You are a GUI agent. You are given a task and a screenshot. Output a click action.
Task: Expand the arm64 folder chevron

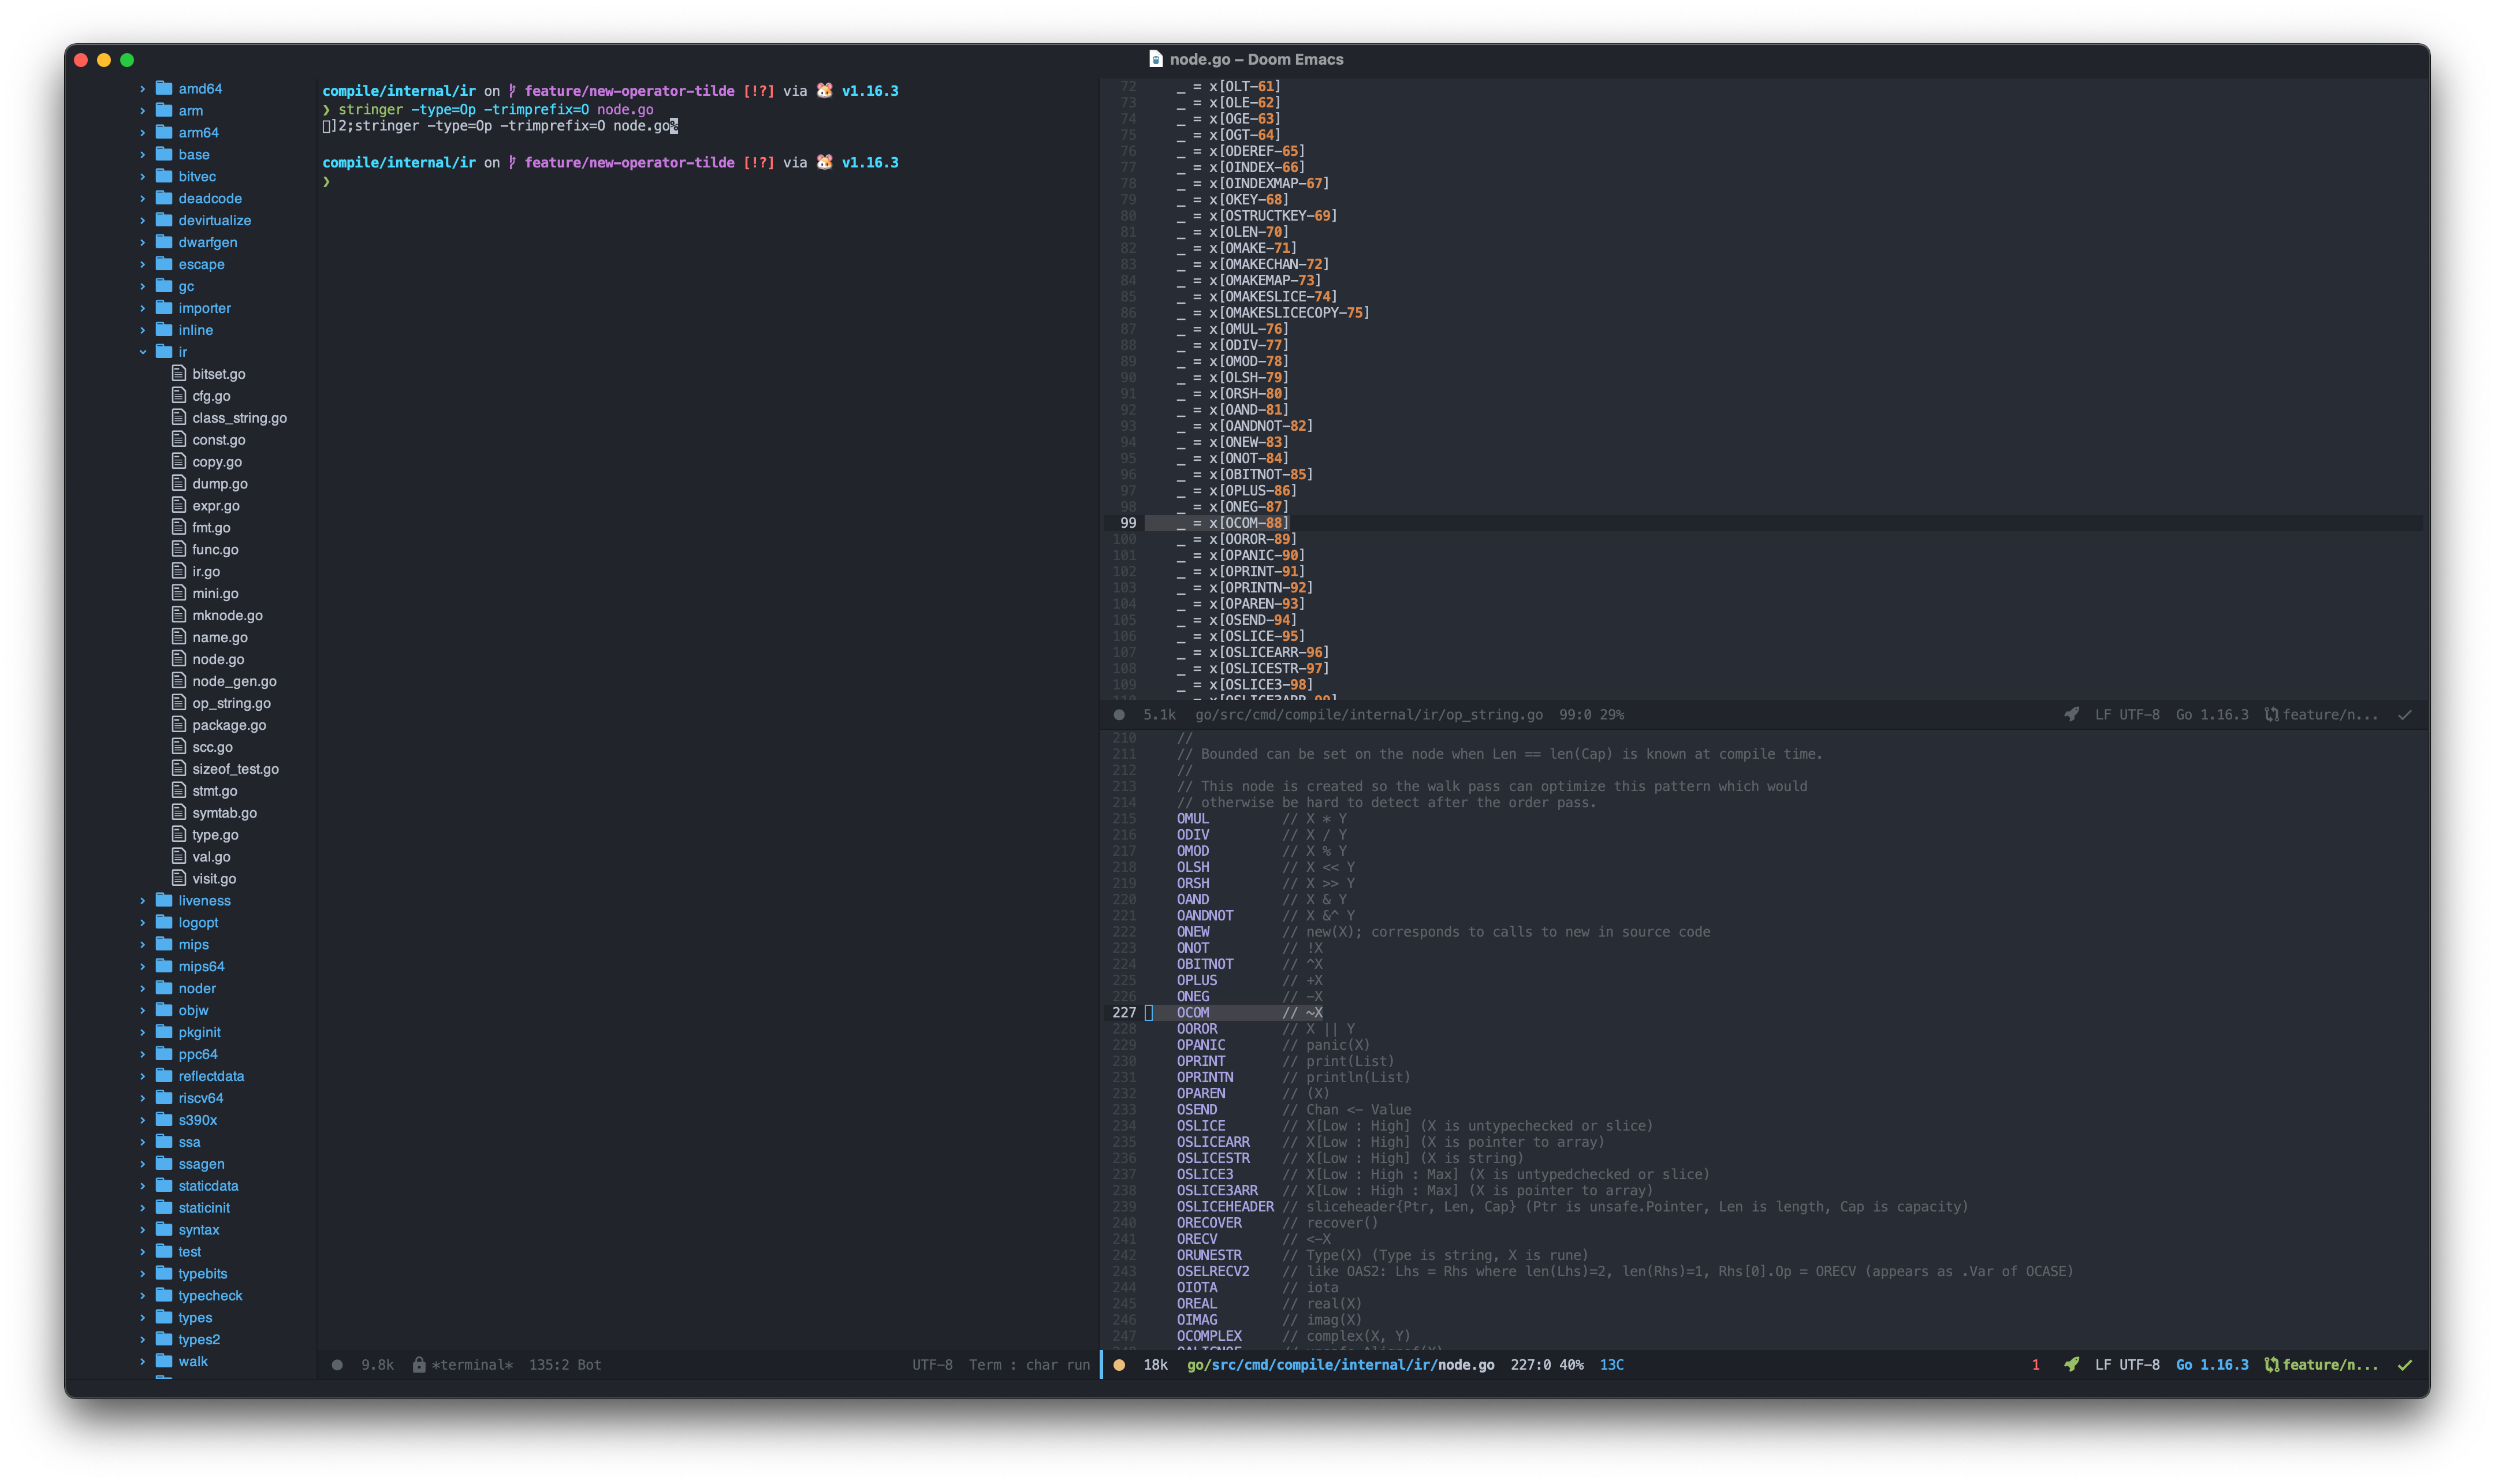143,133
